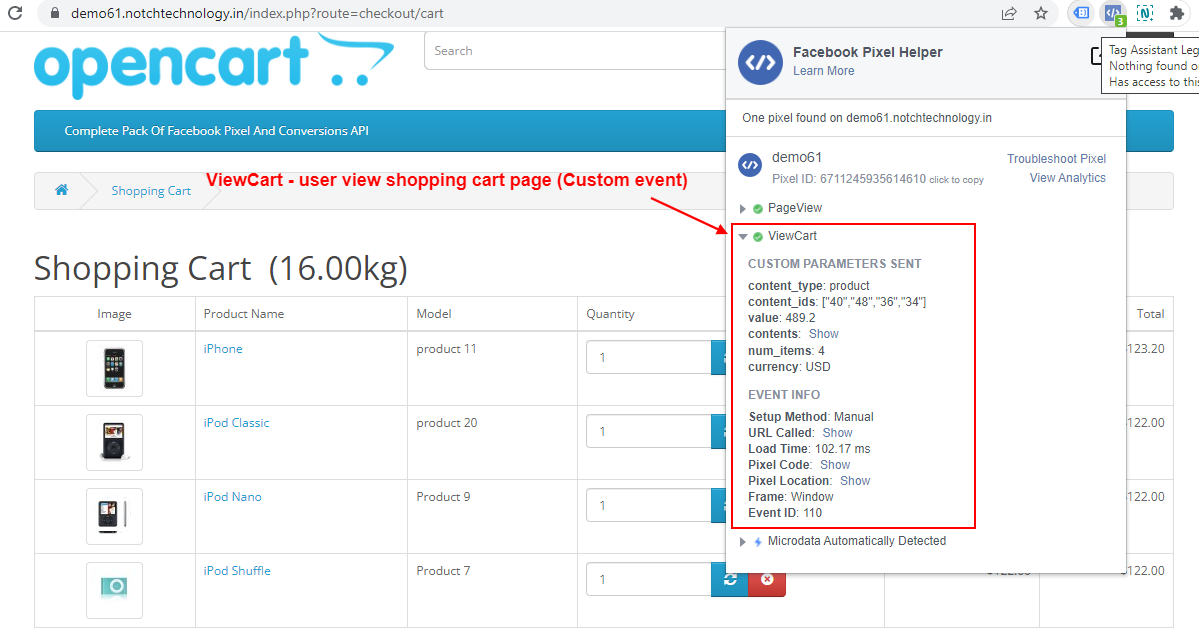Click the iPod Classic product thumbnail
The image size is (1199, 632).
tap(114, 442)
